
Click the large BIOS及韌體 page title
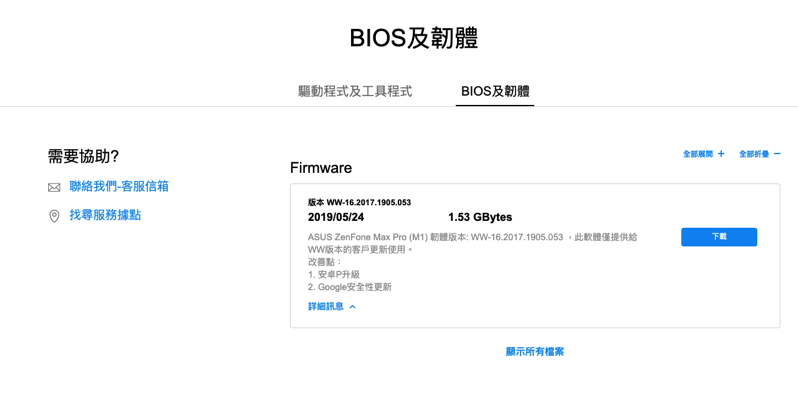pyautogui.click(x=413, y=38)
